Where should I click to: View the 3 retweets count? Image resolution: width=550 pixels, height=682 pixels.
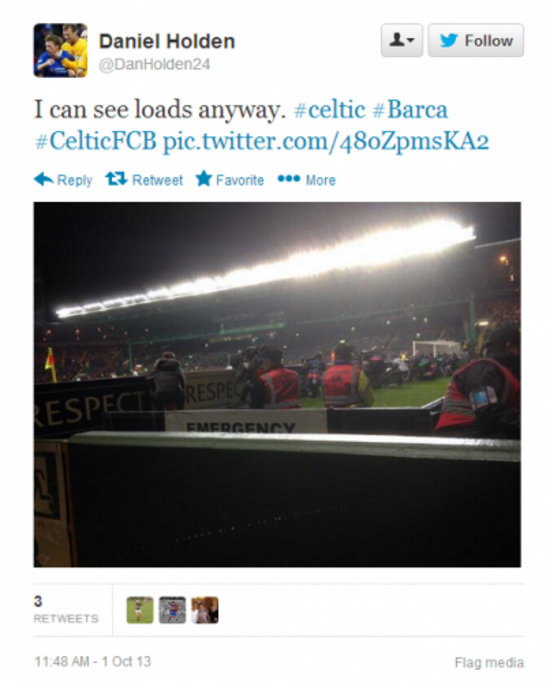[66, 609]
